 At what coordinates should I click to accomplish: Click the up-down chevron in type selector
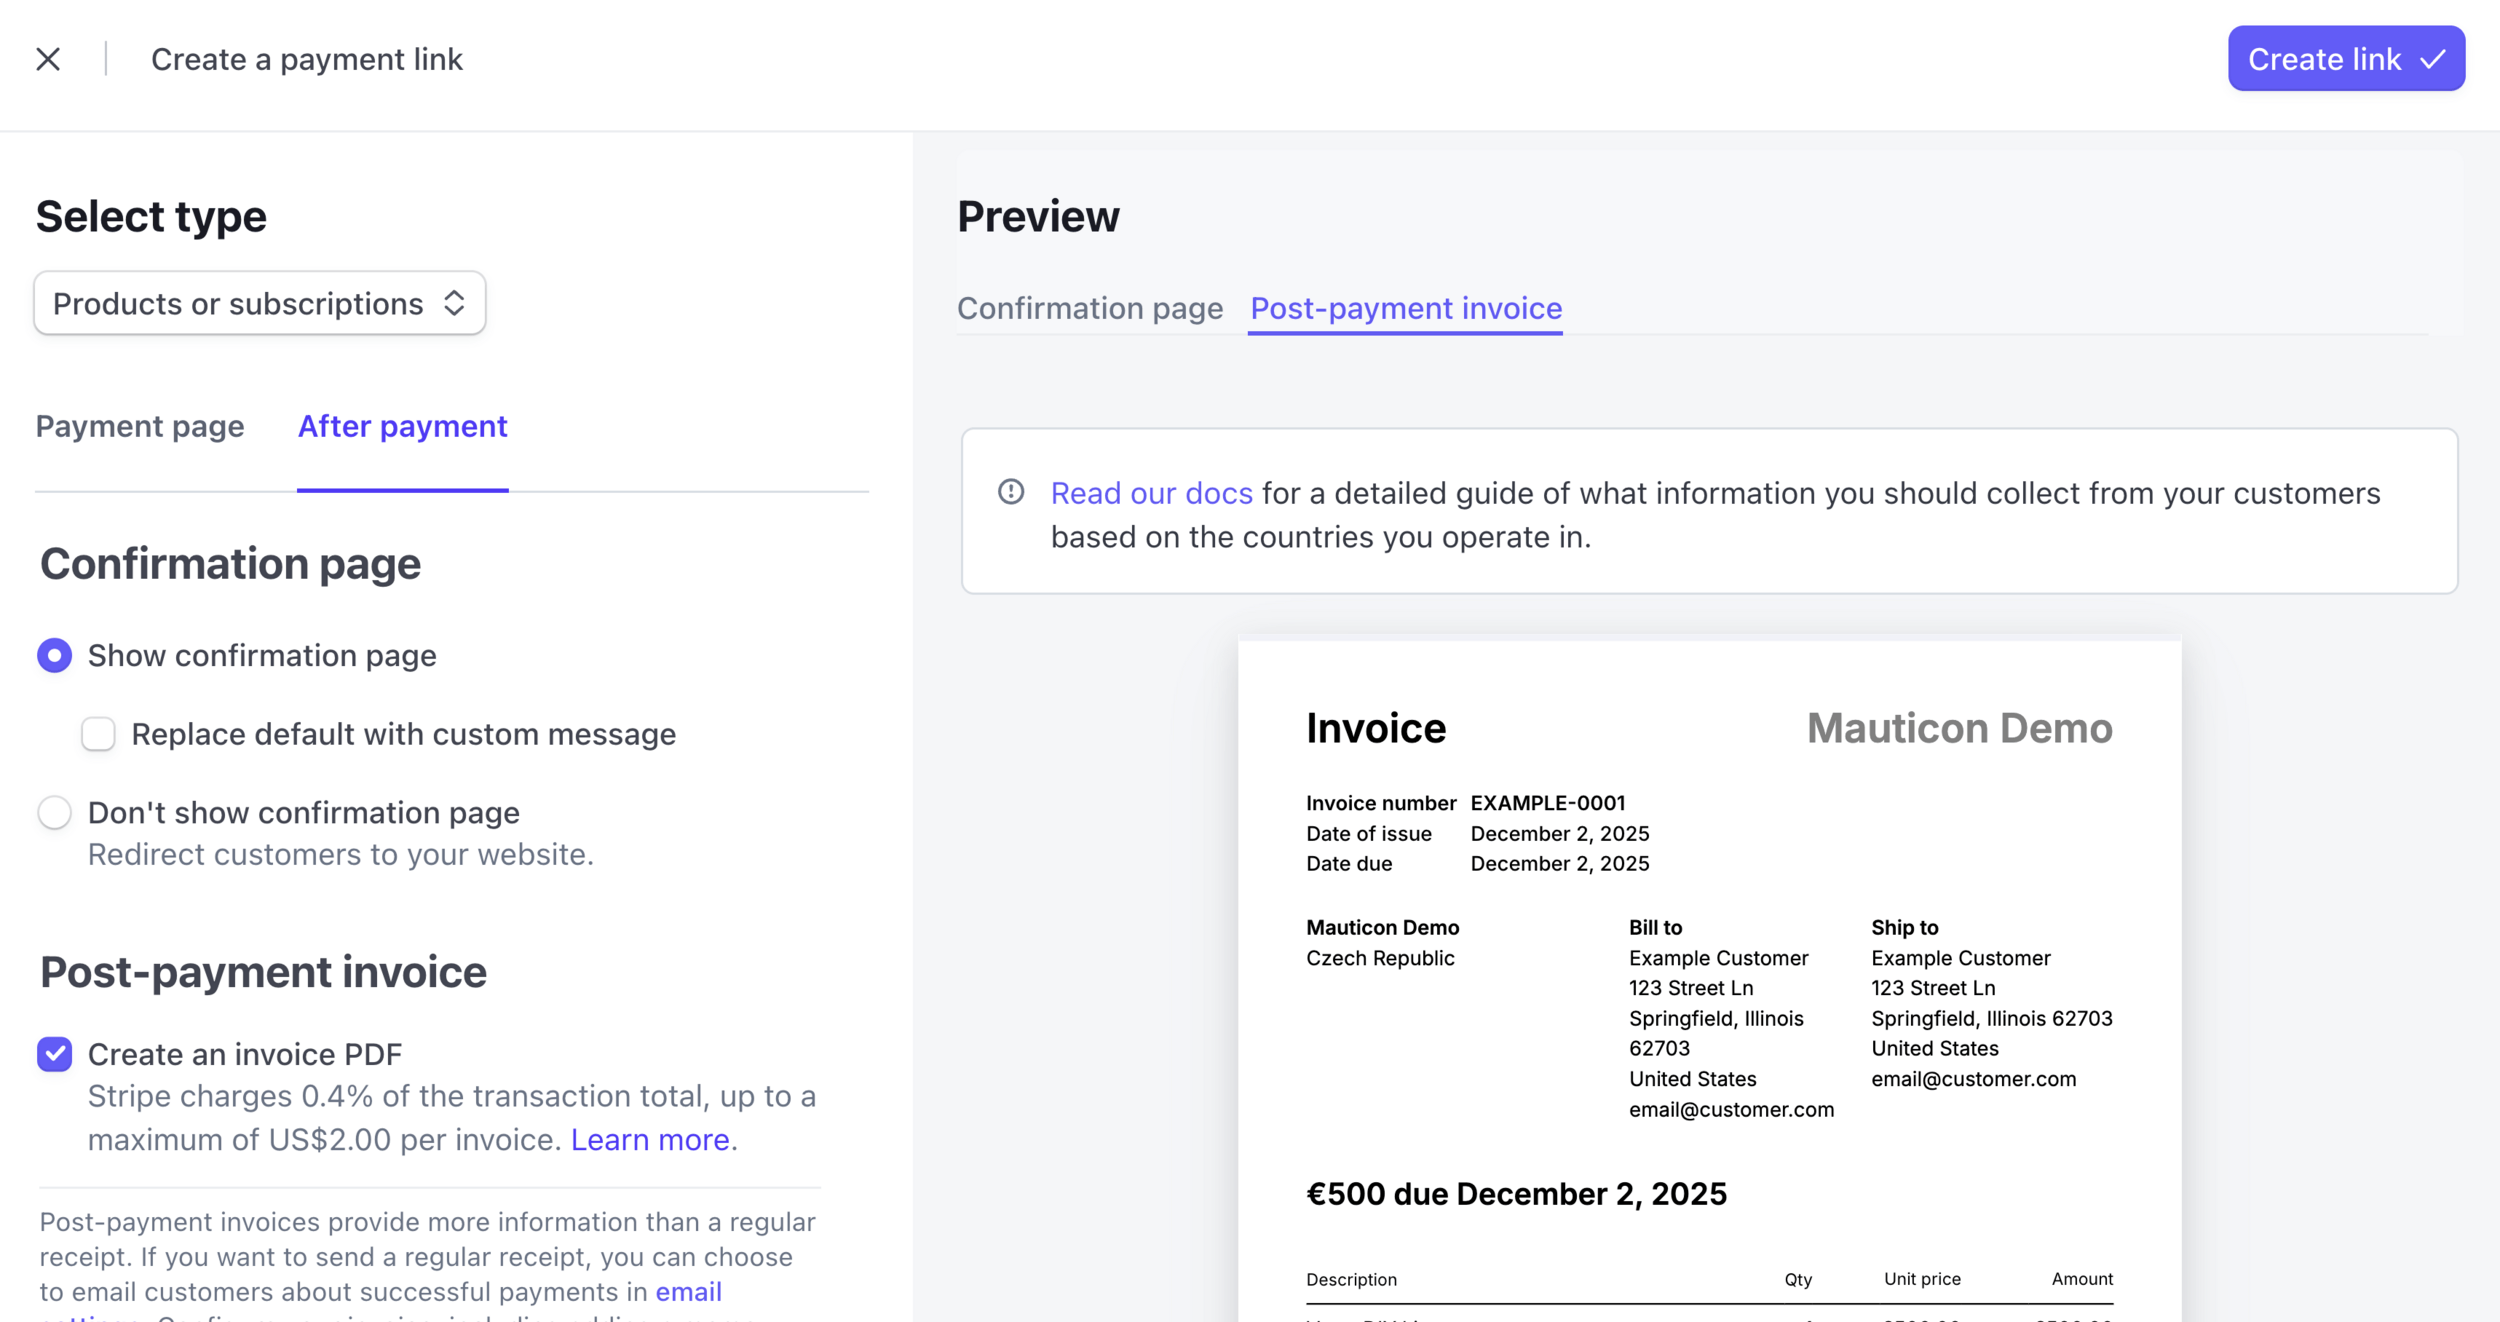pos(454,303)
